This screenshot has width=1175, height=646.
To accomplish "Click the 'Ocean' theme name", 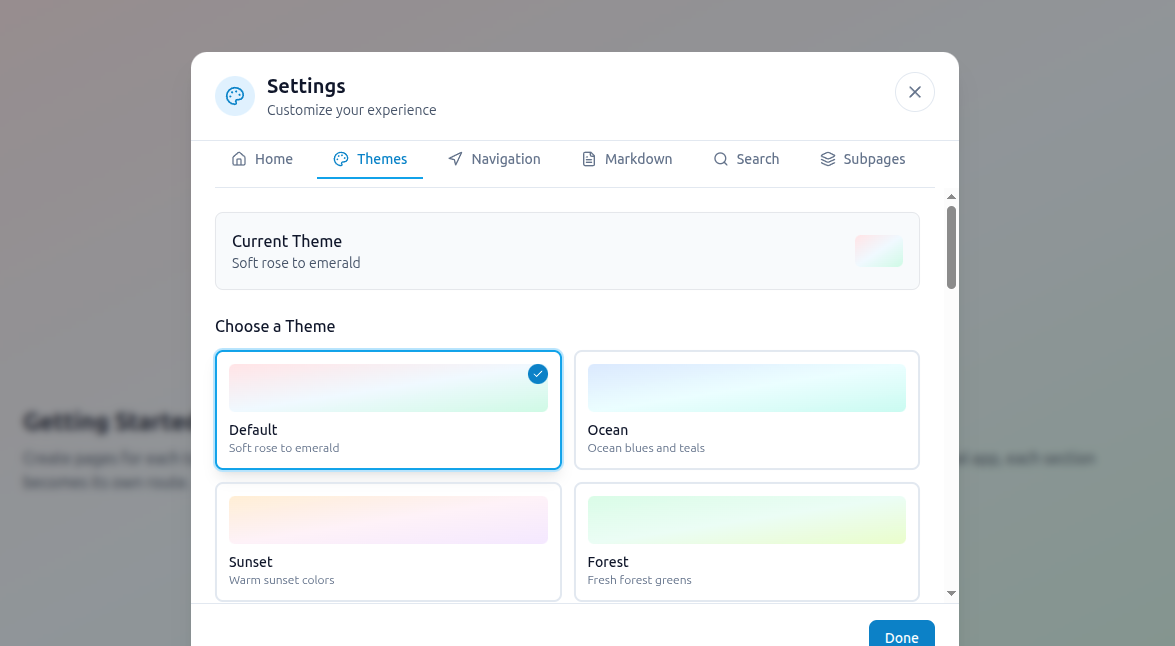I will click(x=608, y=430).
